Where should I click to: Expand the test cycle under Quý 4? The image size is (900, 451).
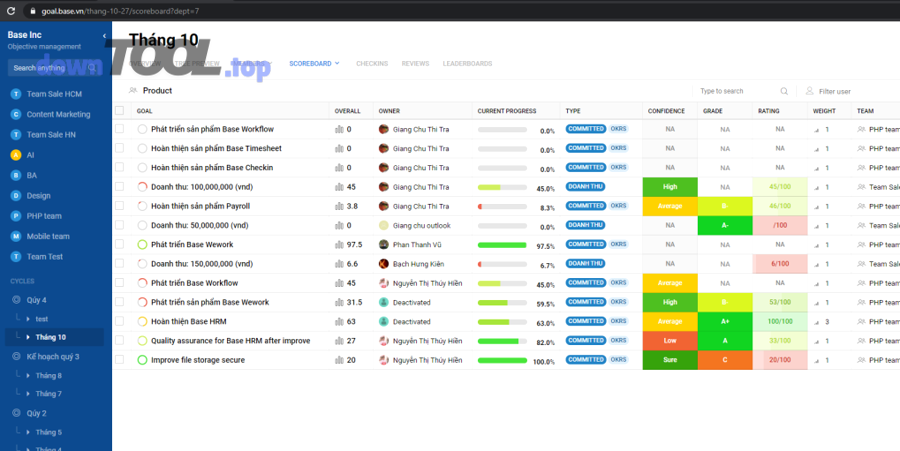28,319
